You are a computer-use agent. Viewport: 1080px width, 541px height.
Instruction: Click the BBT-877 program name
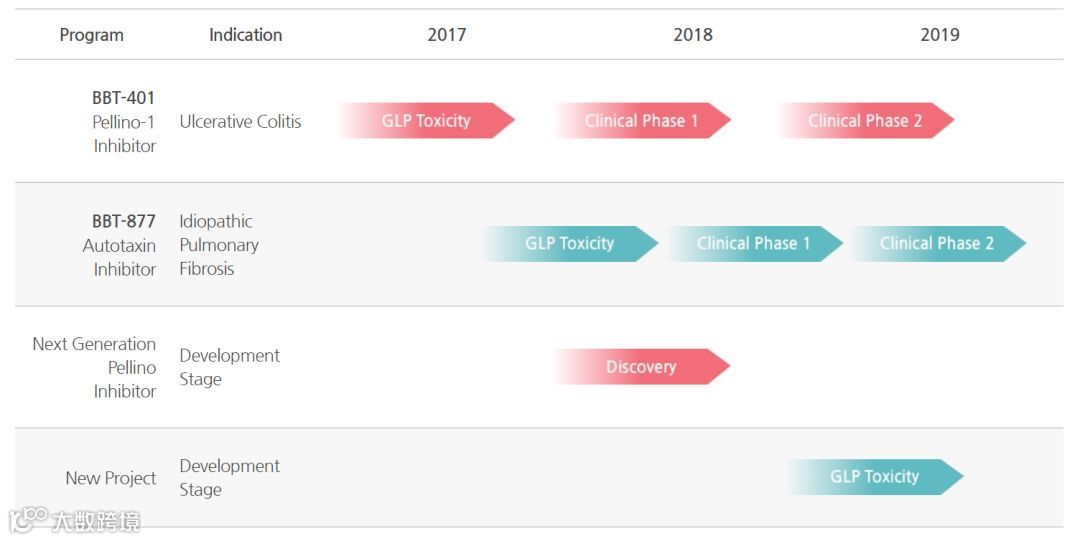[x=124, y=221]
